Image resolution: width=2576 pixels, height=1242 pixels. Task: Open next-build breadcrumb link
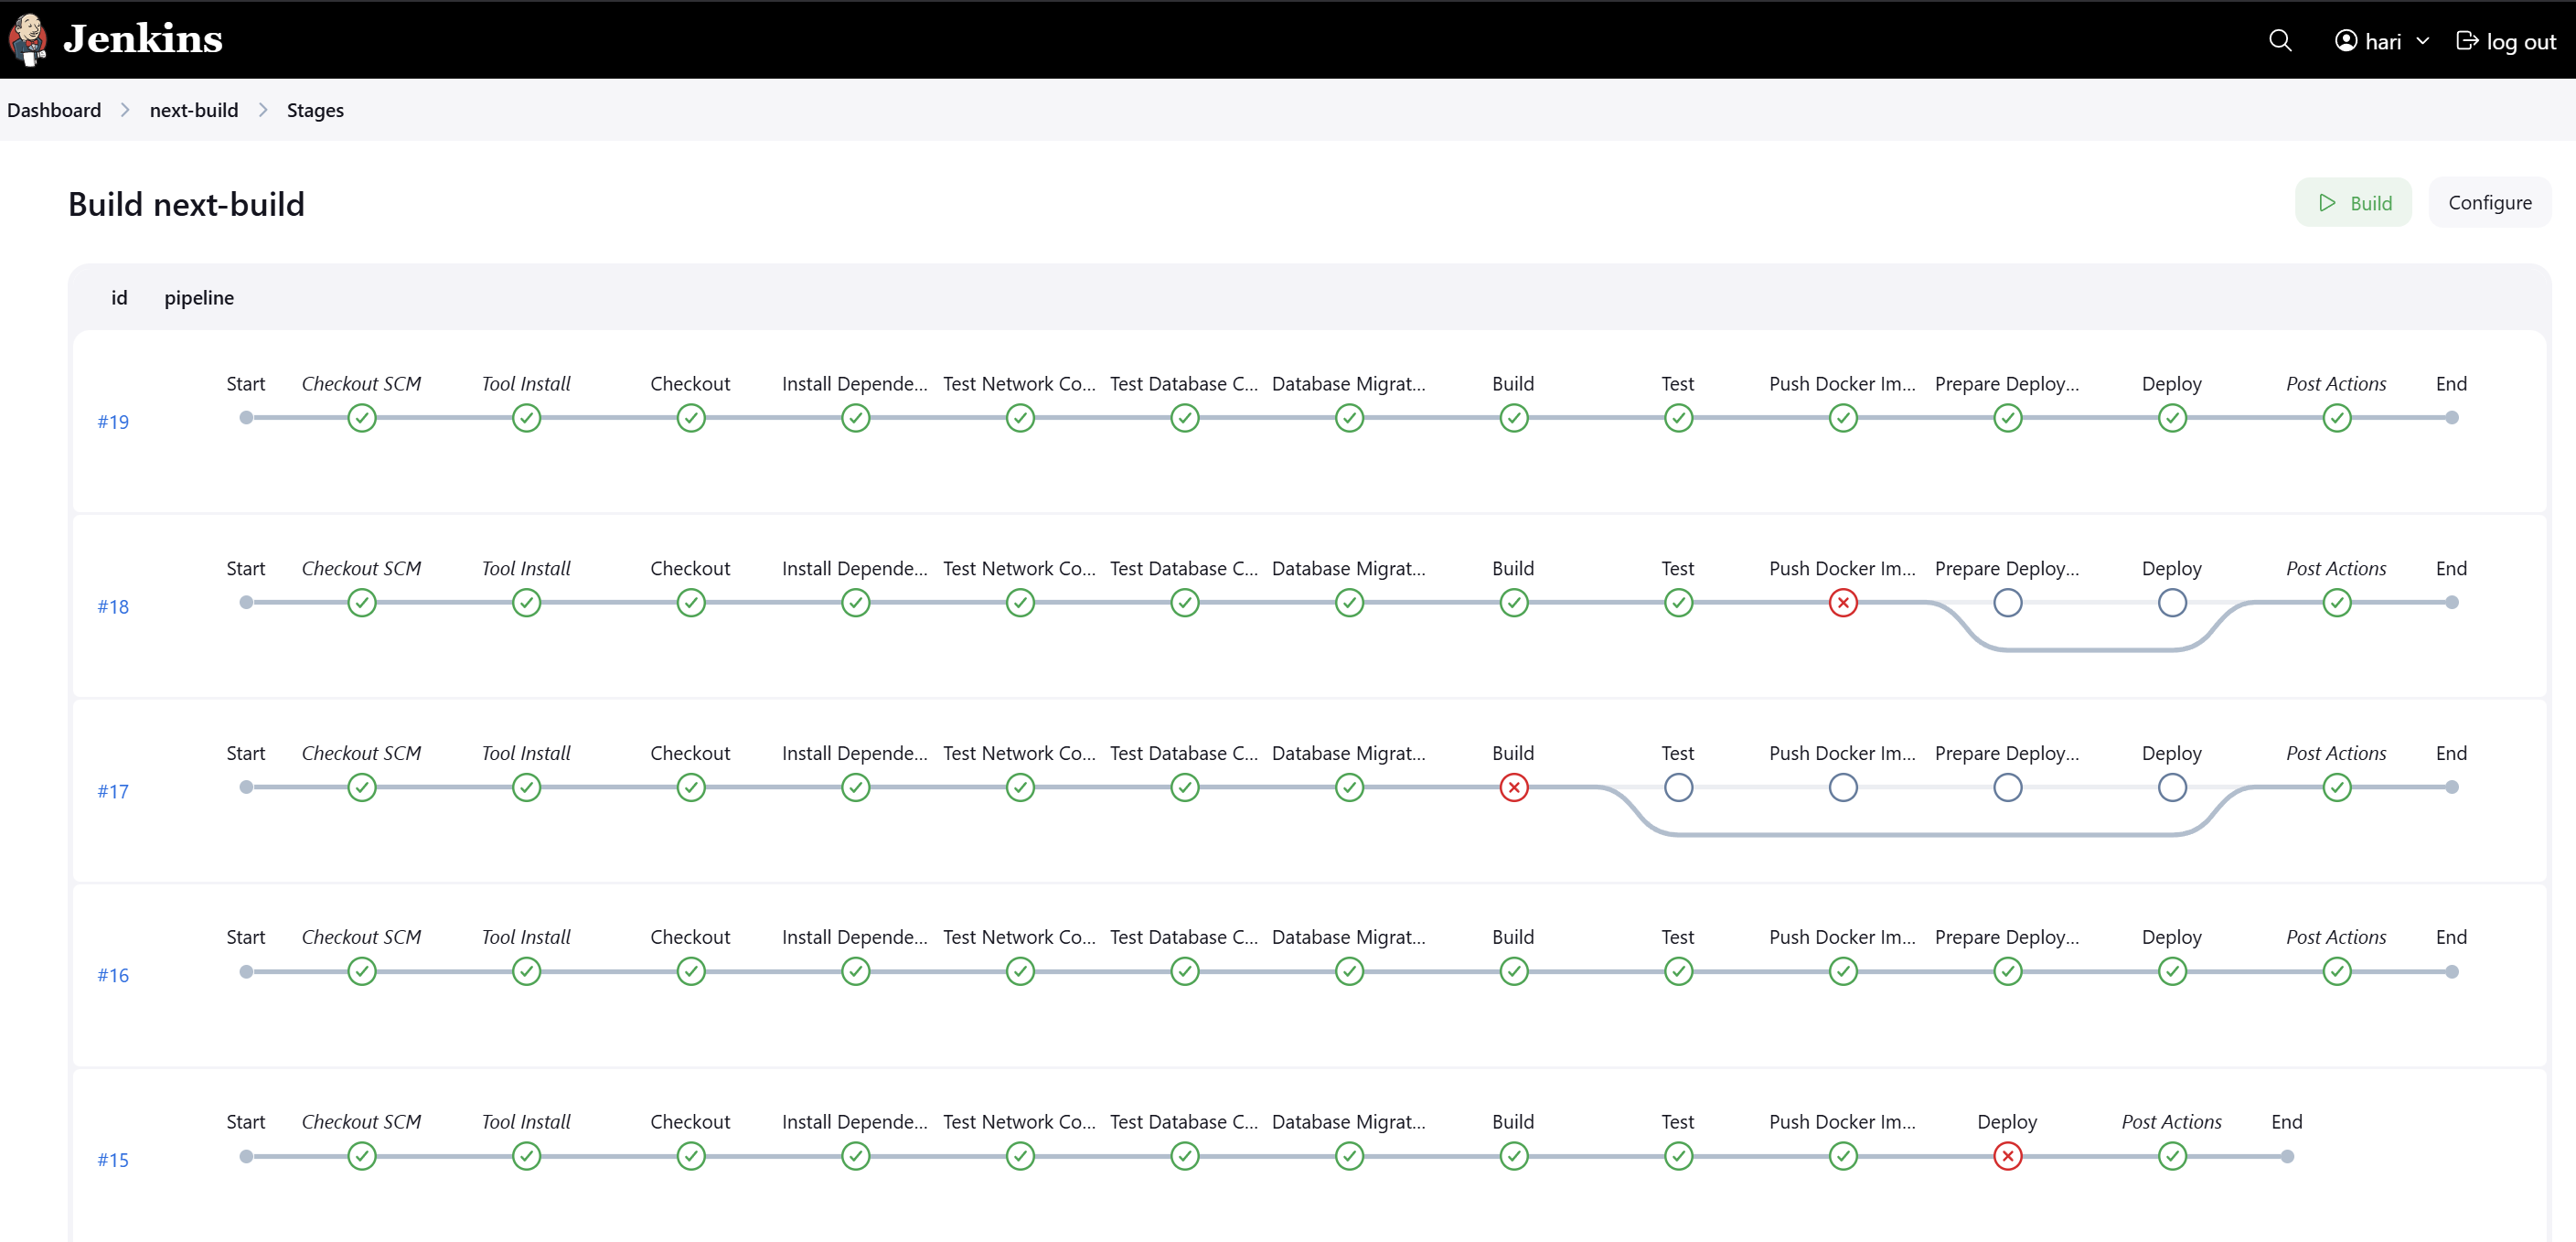194,110
